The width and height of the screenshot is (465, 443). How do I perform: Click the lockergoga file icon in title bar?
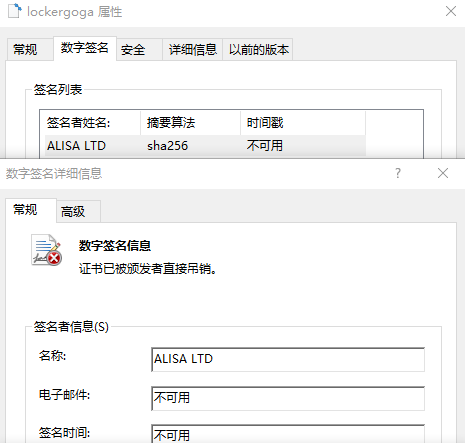pyautogui.click(x=15, y=11)
